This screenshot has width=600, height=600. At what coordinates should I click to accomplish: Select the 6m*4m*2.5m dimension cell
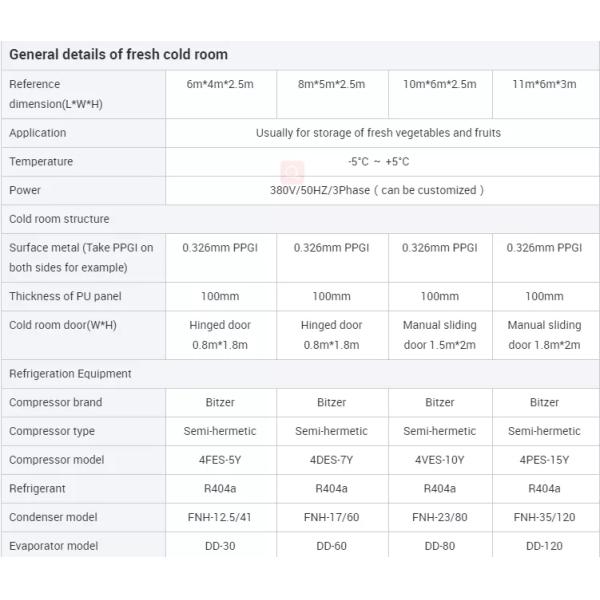220,84
